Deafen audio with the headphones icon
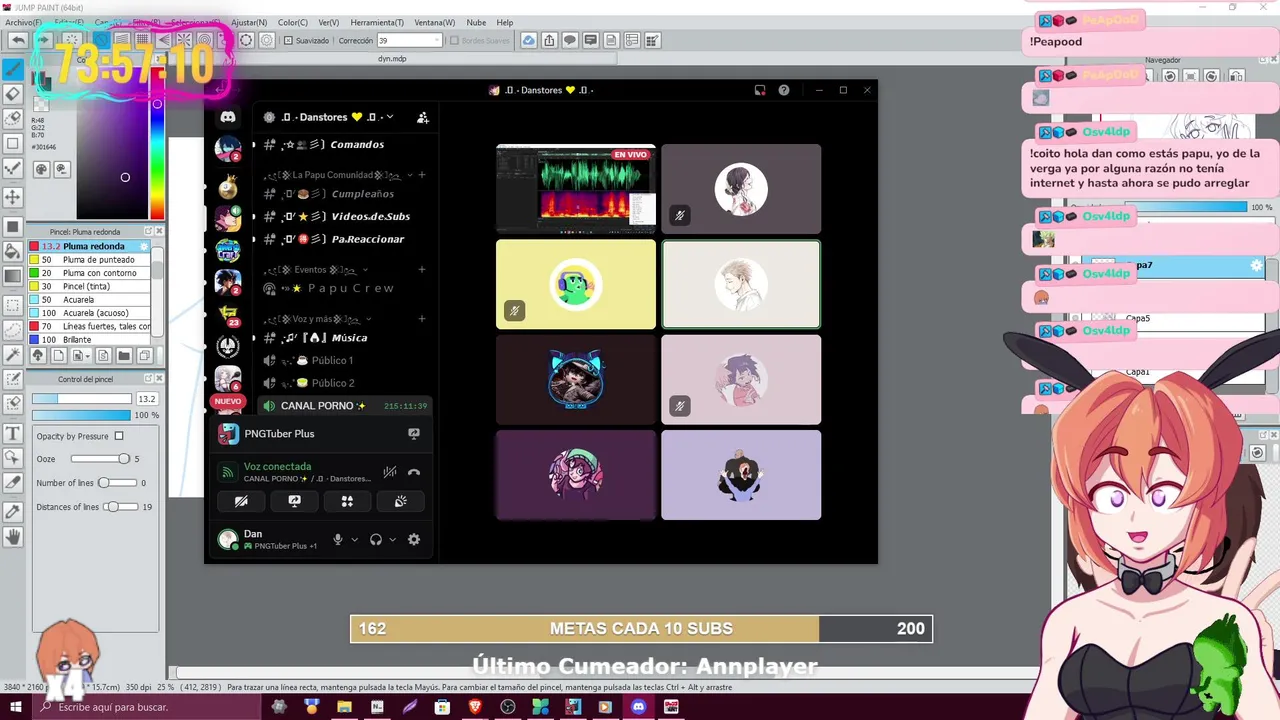The image size is (1280, 720). tap(376, 539)
